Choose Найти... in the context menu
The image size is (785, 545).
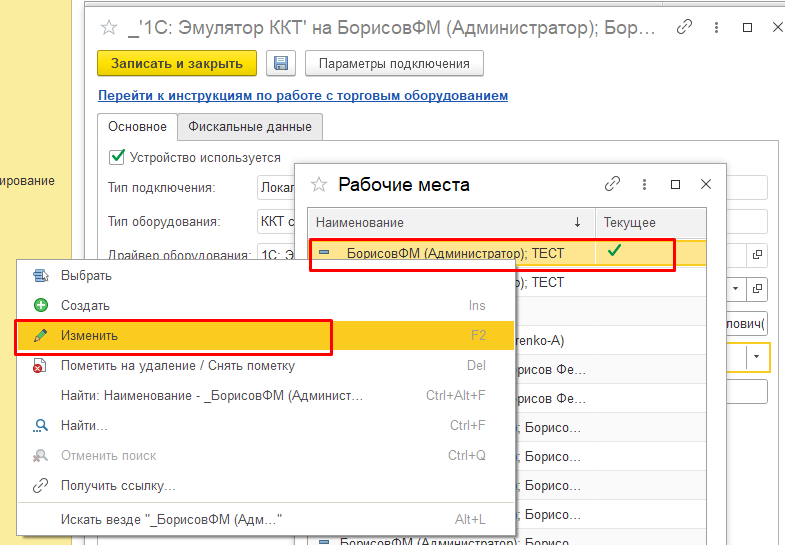click(266, 426)
